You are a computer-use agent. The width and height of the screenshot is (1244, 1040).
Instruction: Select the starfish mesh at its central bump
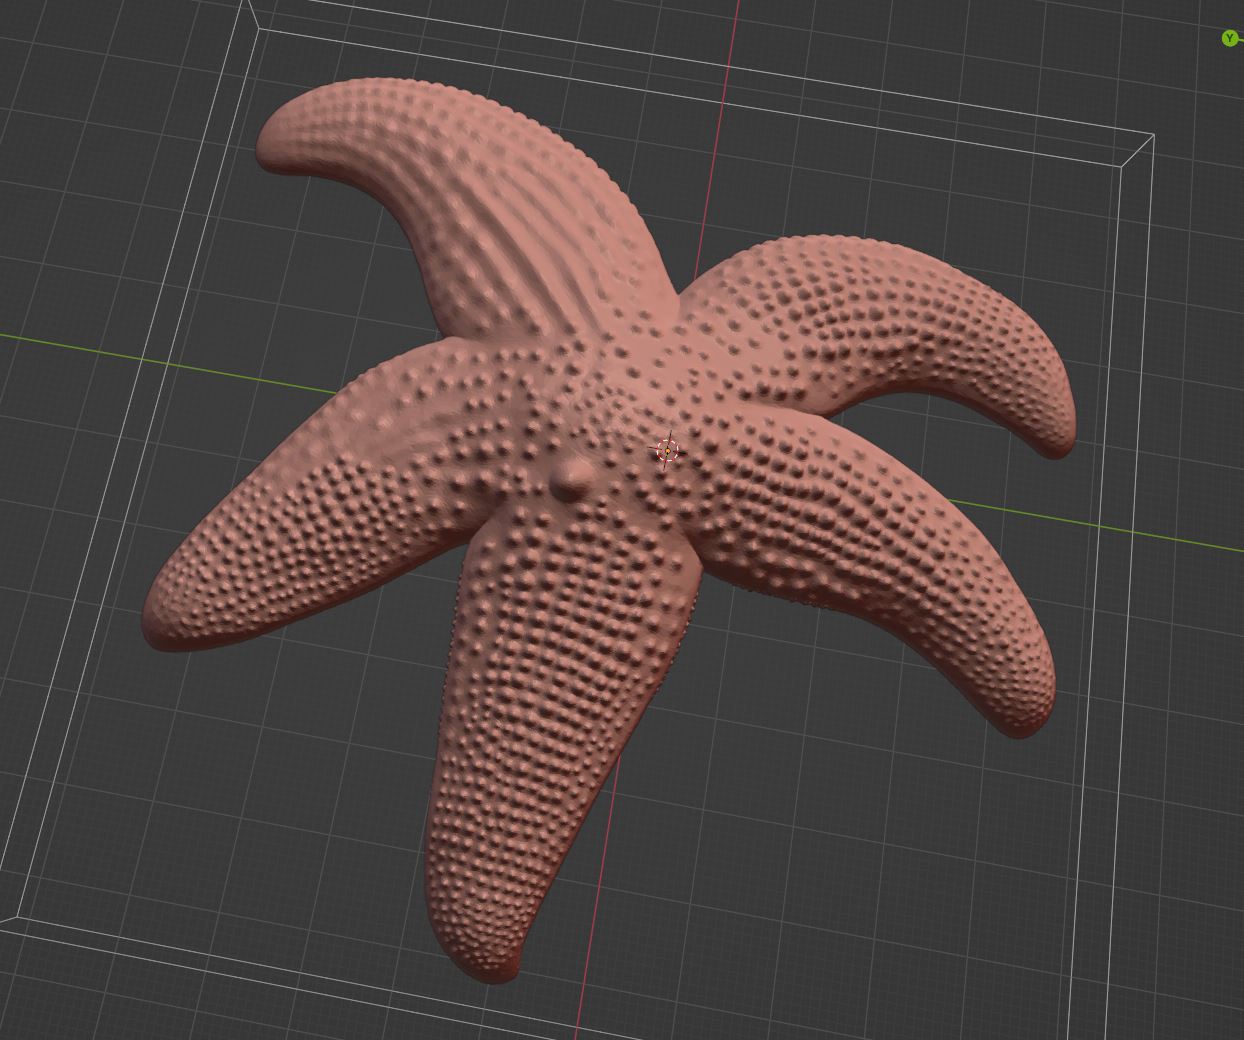point(571,480)
